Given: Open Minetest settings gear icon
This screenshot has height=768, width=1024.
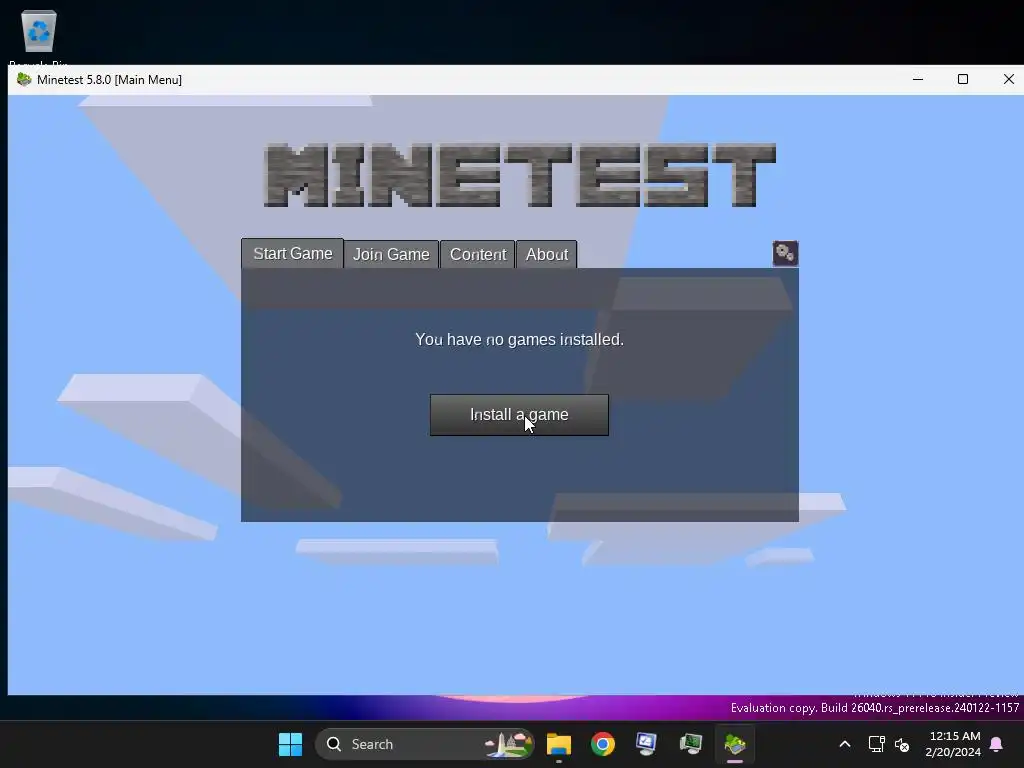Looking at the screenshot, I should click(x=785, y=253).
